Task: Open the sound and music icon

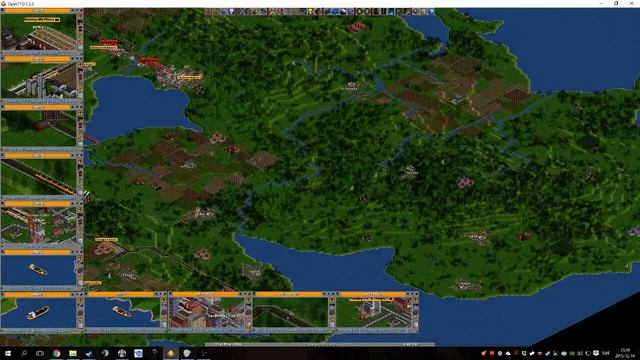Action: (415, 11)
